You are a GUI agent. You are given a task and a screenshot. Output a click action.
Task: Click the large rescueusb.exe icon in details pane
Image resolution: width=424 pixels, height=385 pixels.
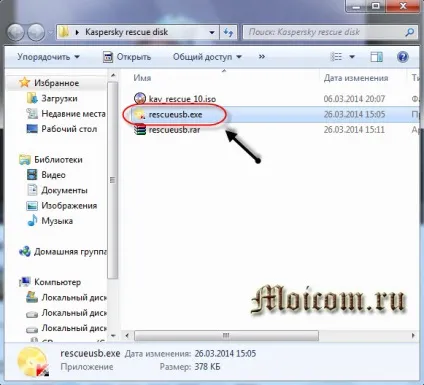33,362
